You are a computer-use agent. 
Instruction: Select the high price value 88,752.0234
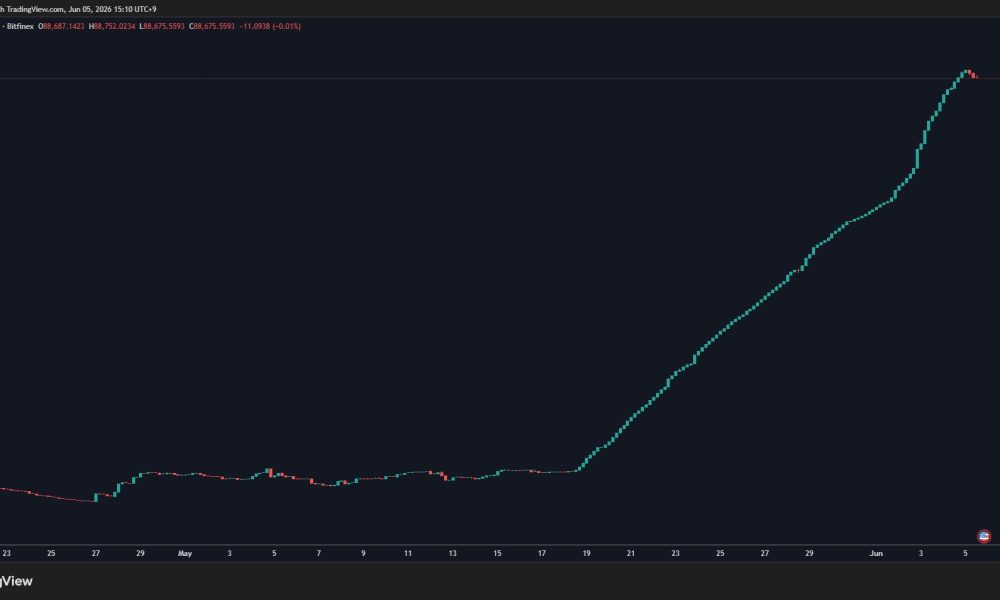(114, 26)
